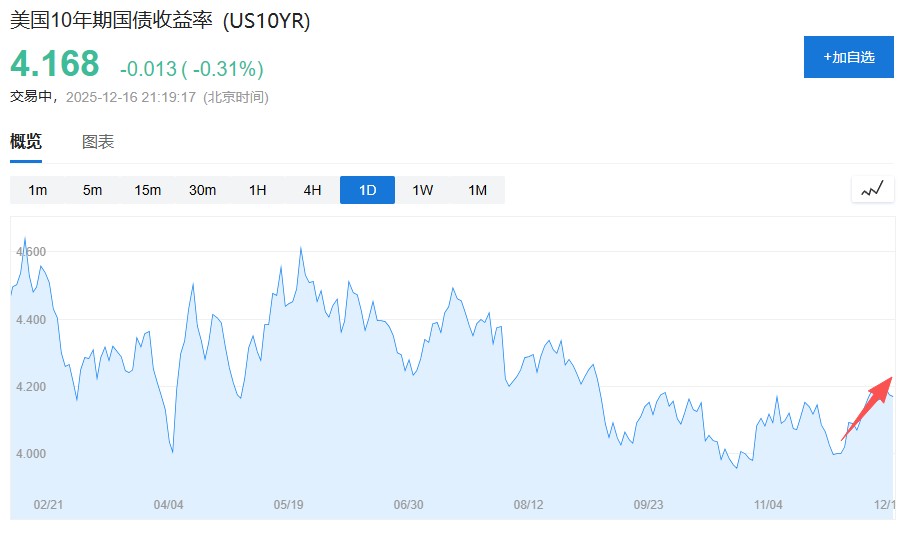Click the -0.013 (-0.31%) change text
Screen dimensions: 913x534
click(191, 69)
